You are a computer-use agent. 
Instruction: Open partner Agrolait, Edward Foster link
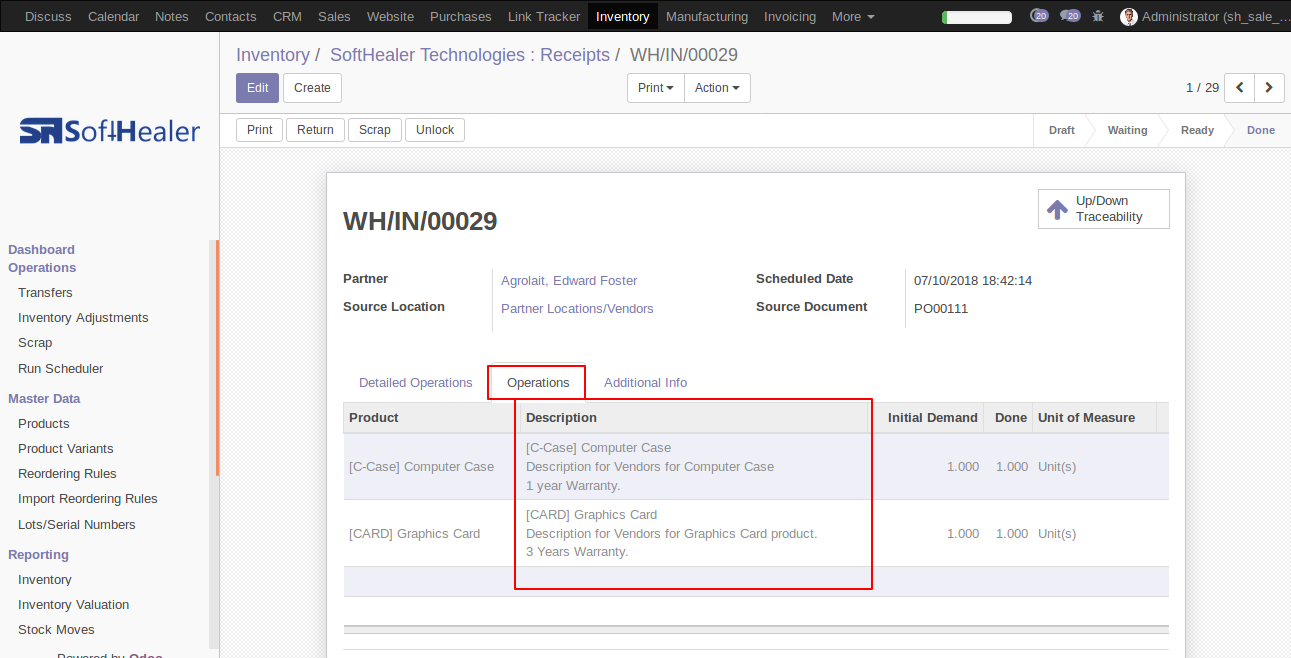(569, 281)
